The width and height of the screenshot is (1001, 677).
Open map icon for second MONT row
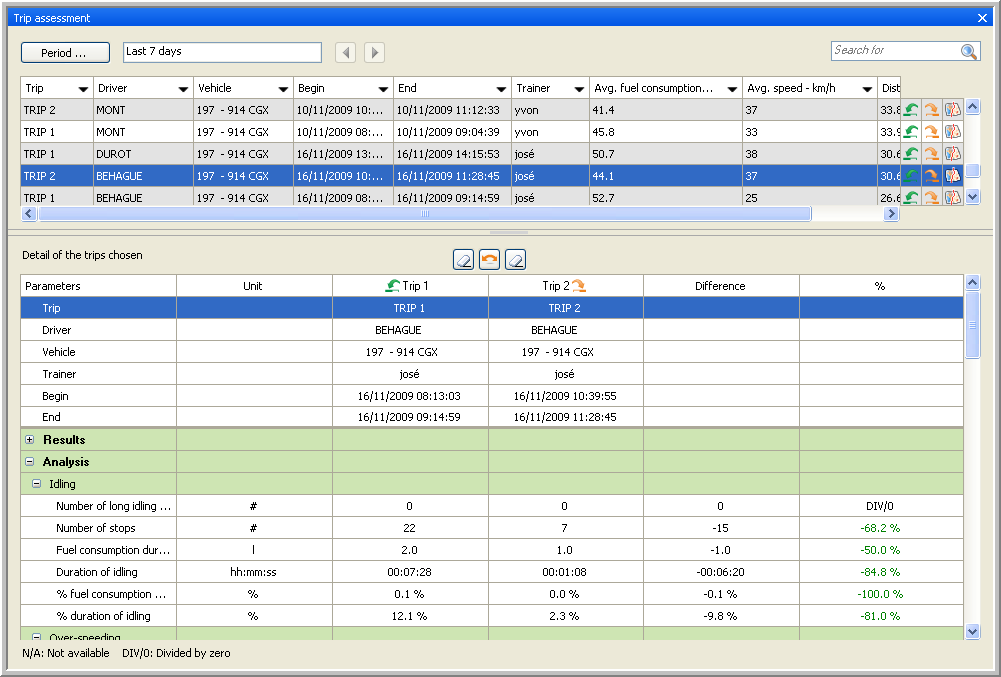point(952,132)
